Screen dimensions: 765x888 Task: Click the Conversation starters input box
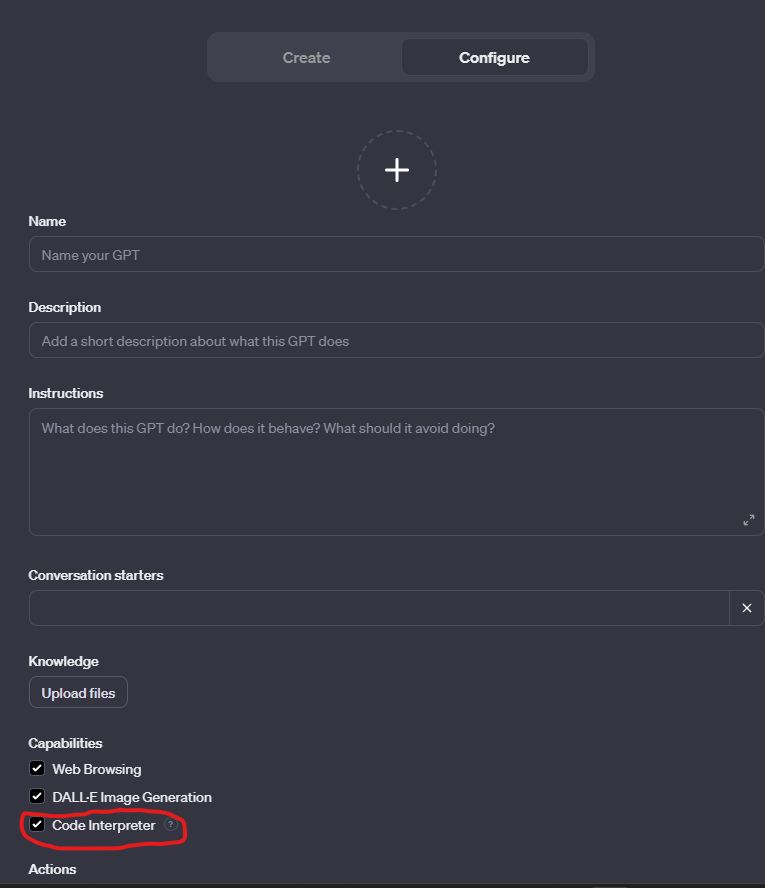pos(379,608)
